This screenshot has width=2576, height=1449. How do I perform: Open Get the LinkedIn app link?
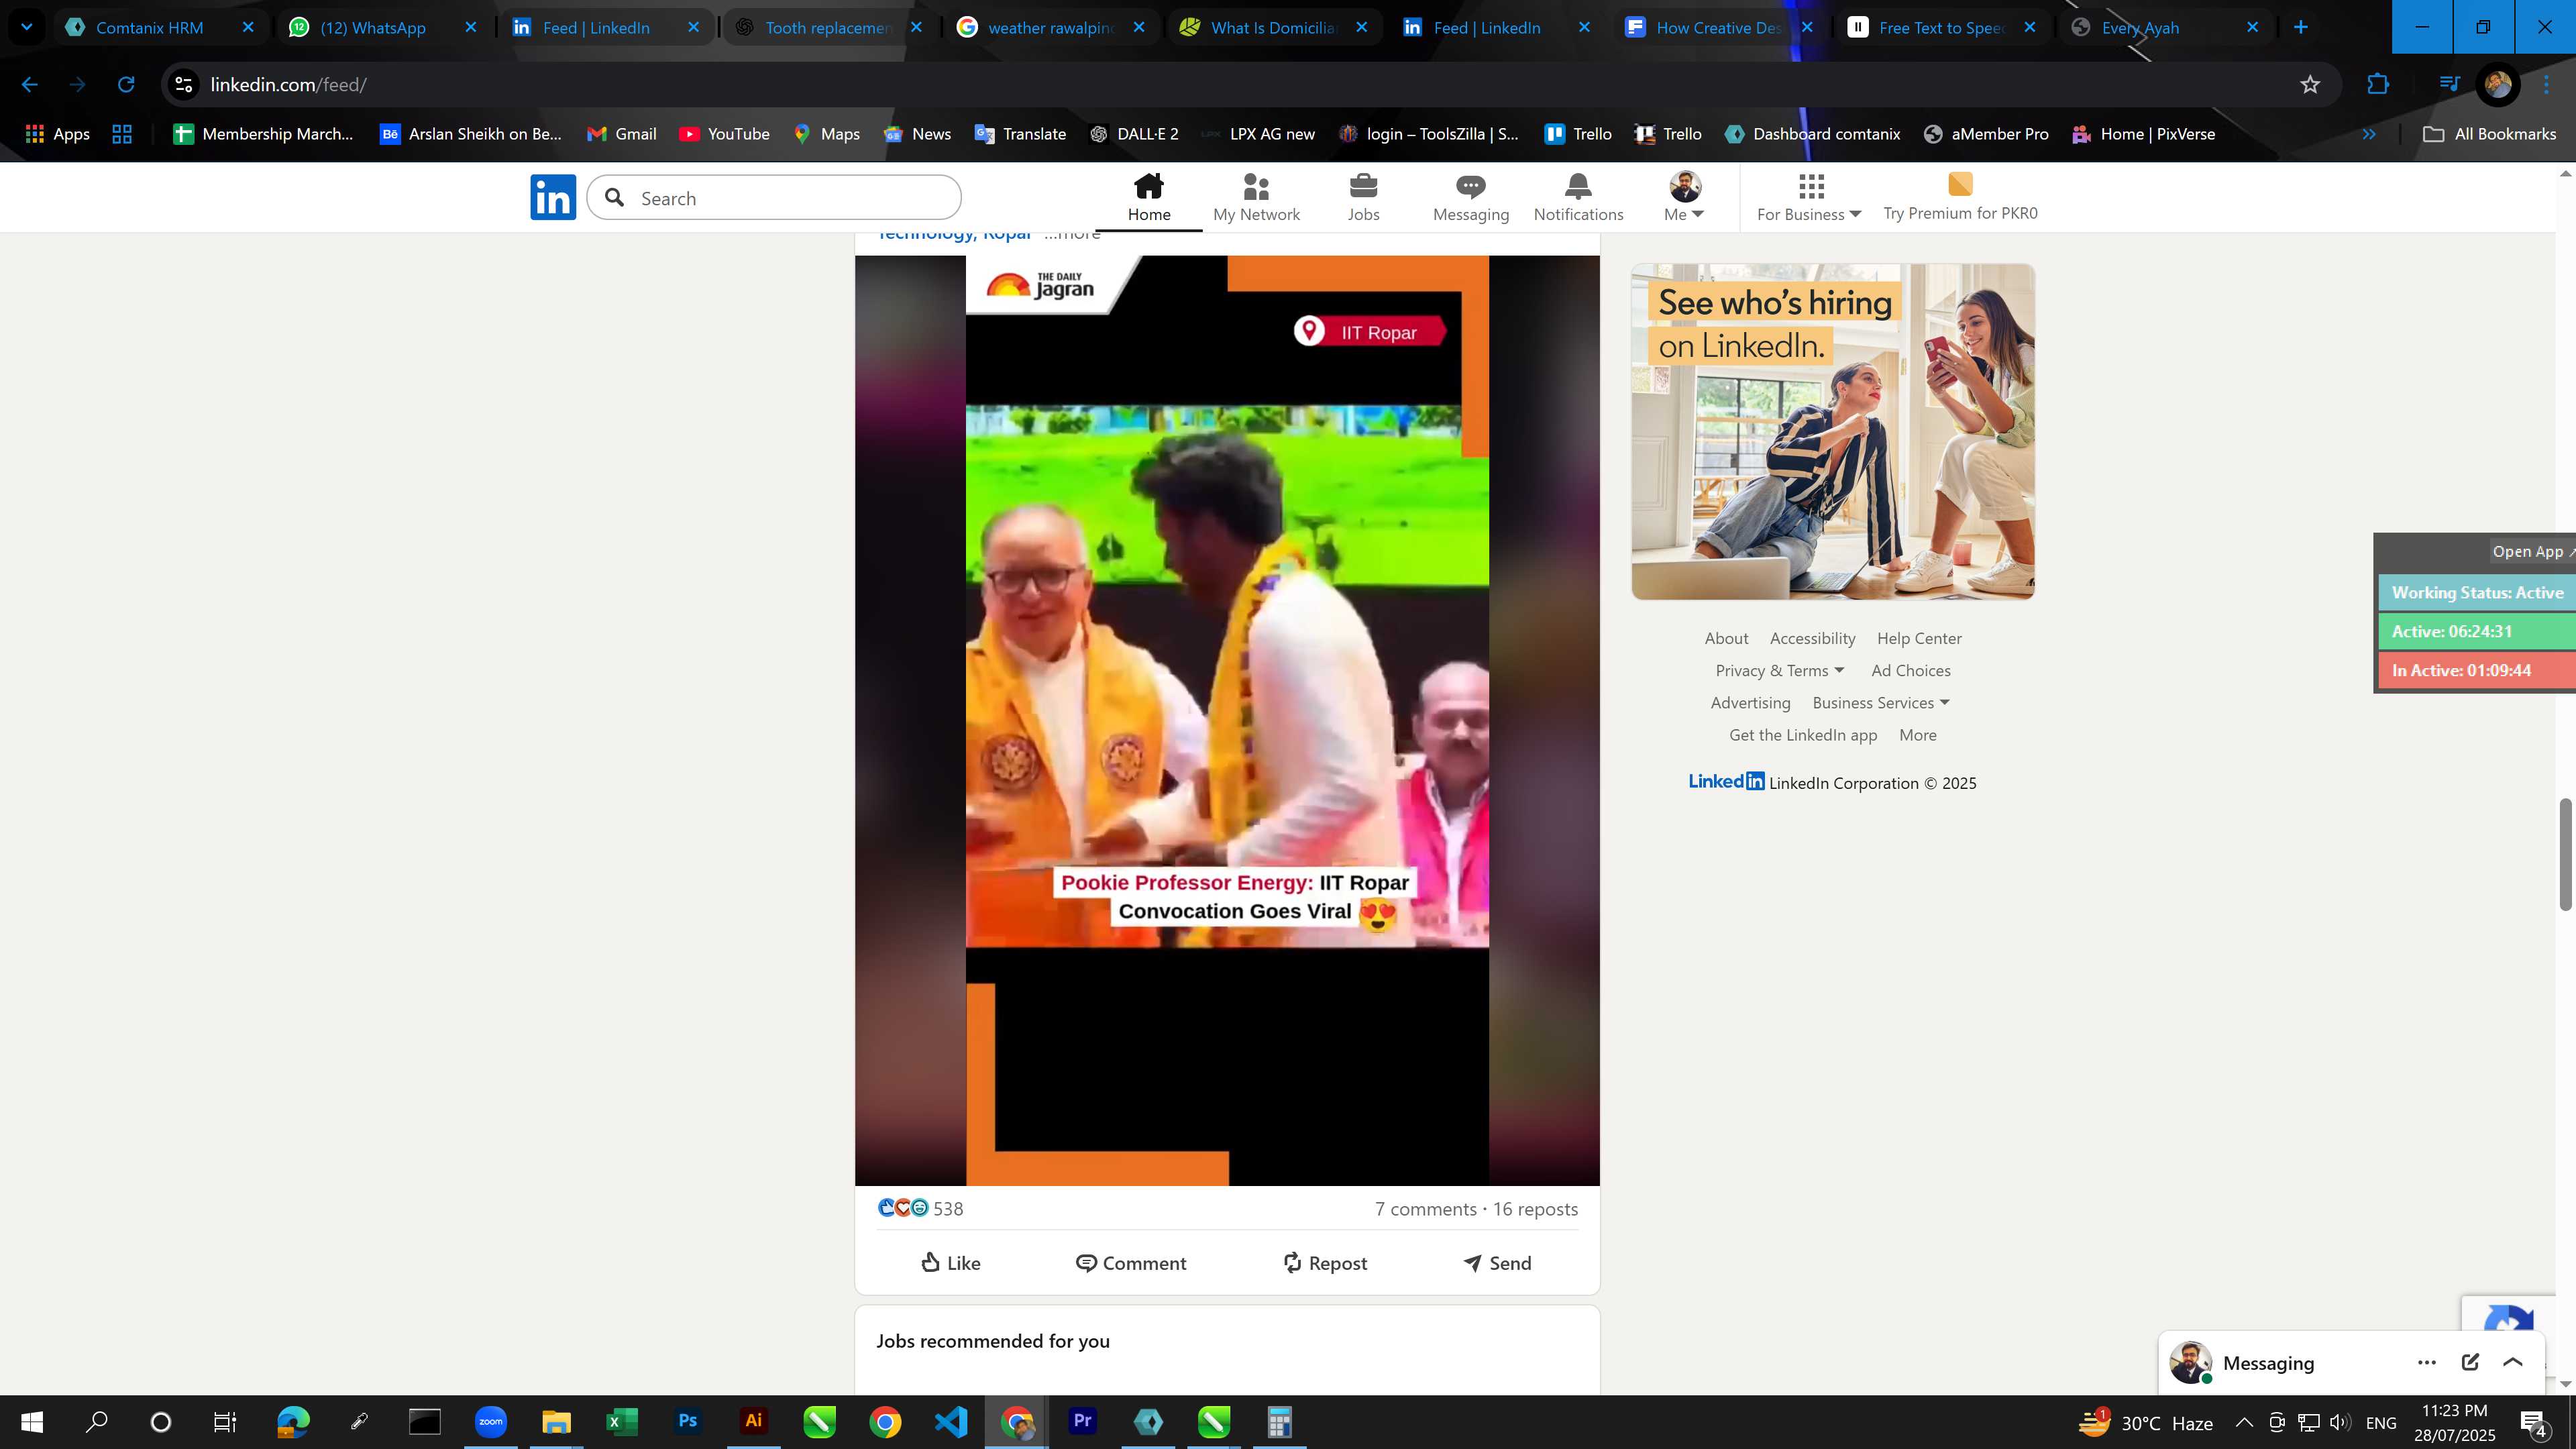coord(1803,734)
